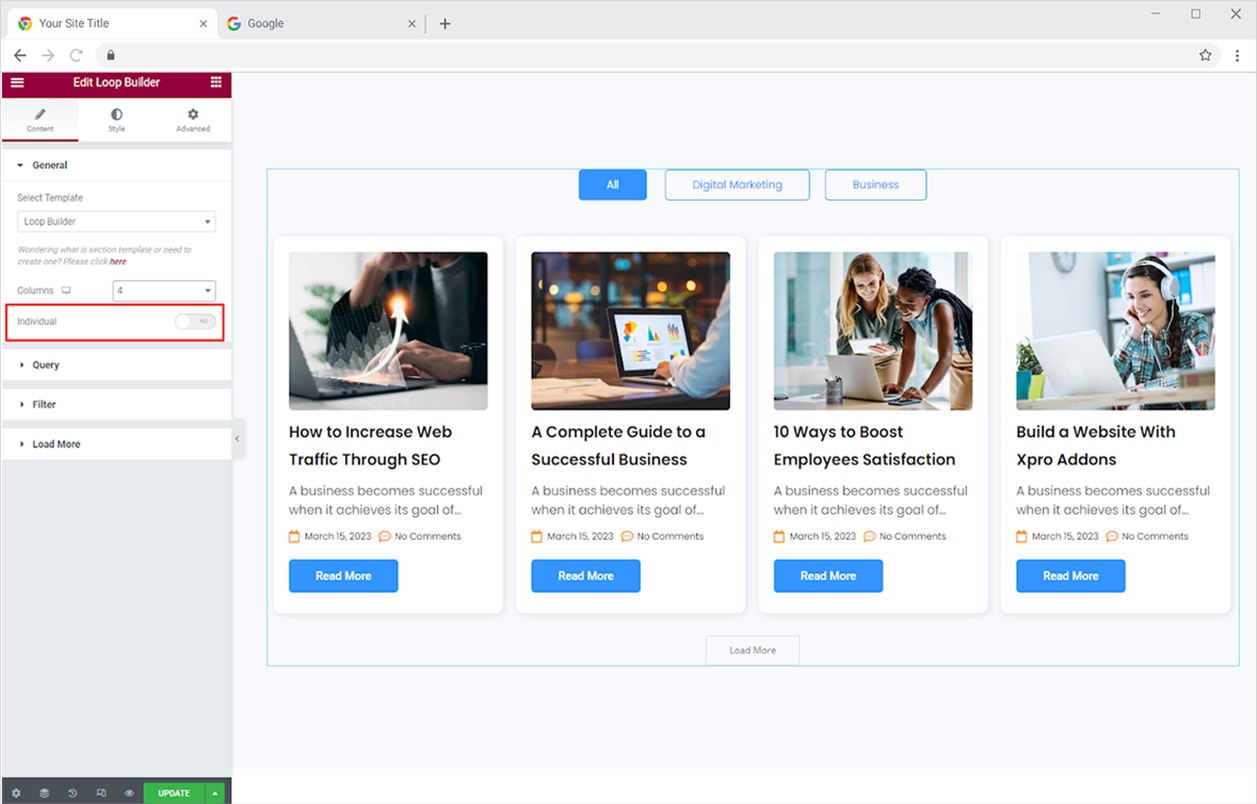The image size is (1257, 804).
Task: Switch to the Style tab
Action: (116, 120)
